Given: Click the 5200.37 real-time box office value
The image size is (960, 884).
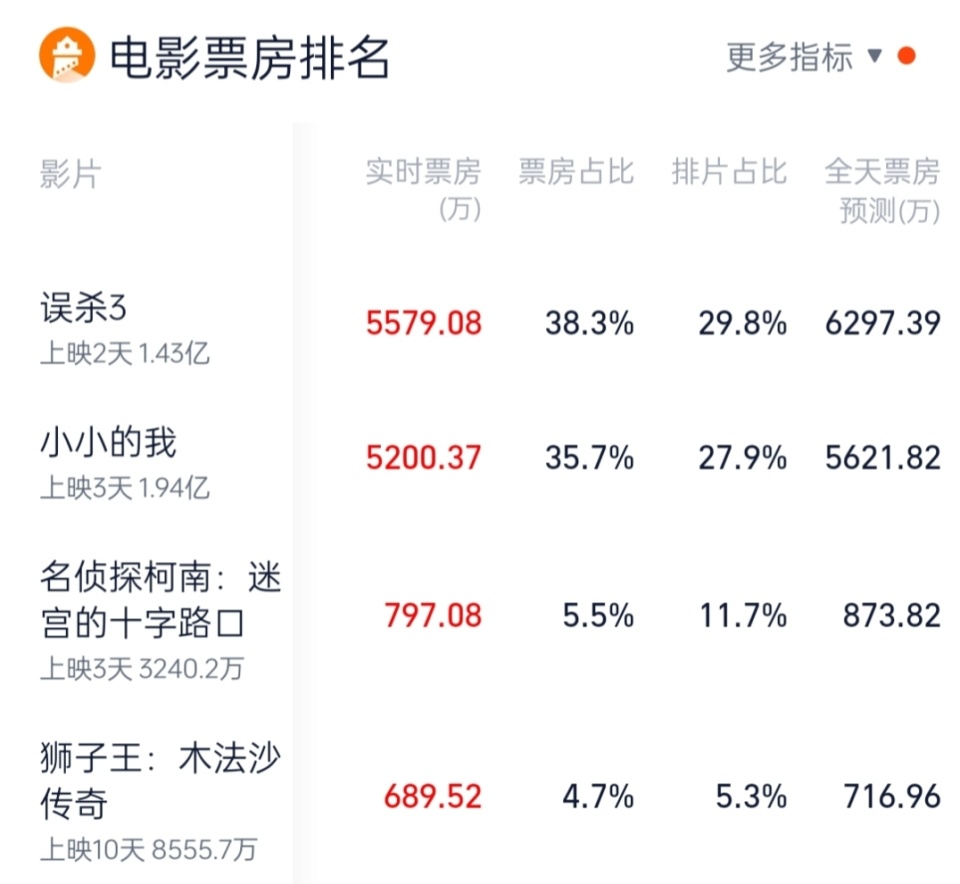Looking at the screenshot, I should pyautogui.click(x=424, y=458).
